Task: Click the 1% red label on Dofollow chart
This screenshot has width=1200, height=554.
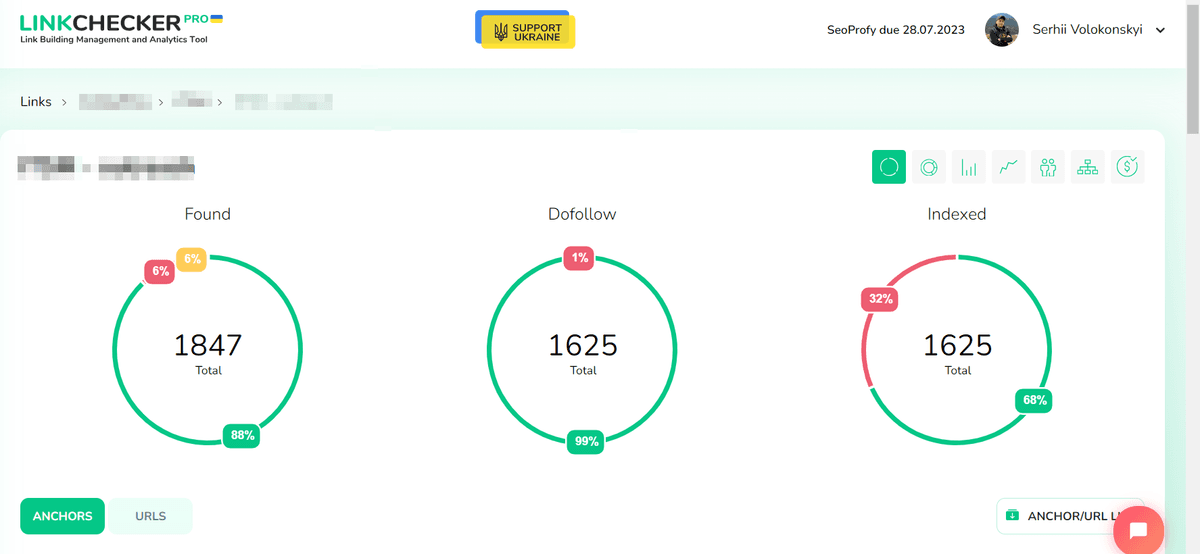Action: pyautogui.click(x=580, y=258)
